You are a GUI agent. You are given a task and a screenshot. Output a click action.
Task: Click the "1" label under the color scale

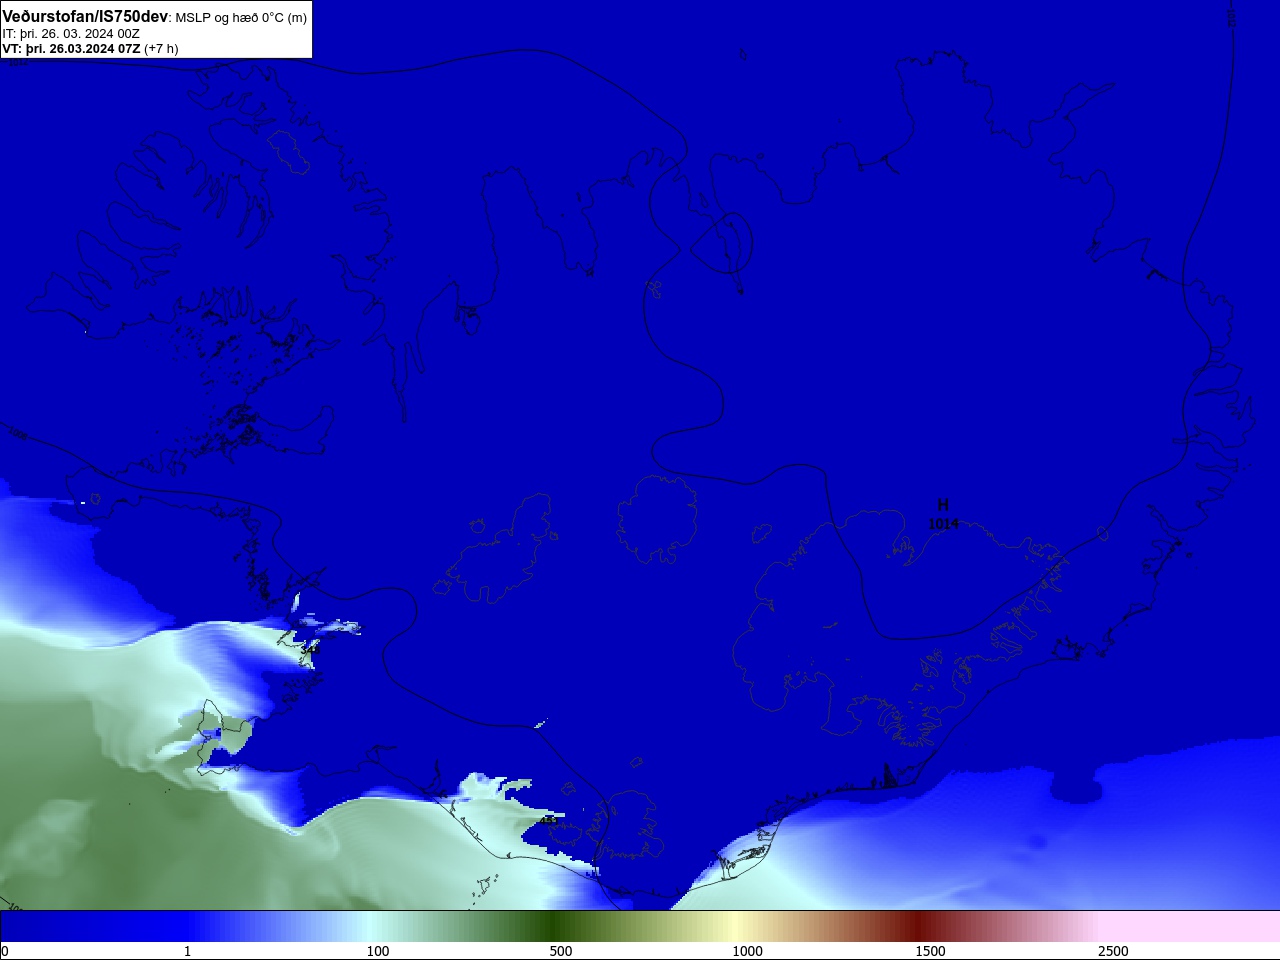point(187,951)
